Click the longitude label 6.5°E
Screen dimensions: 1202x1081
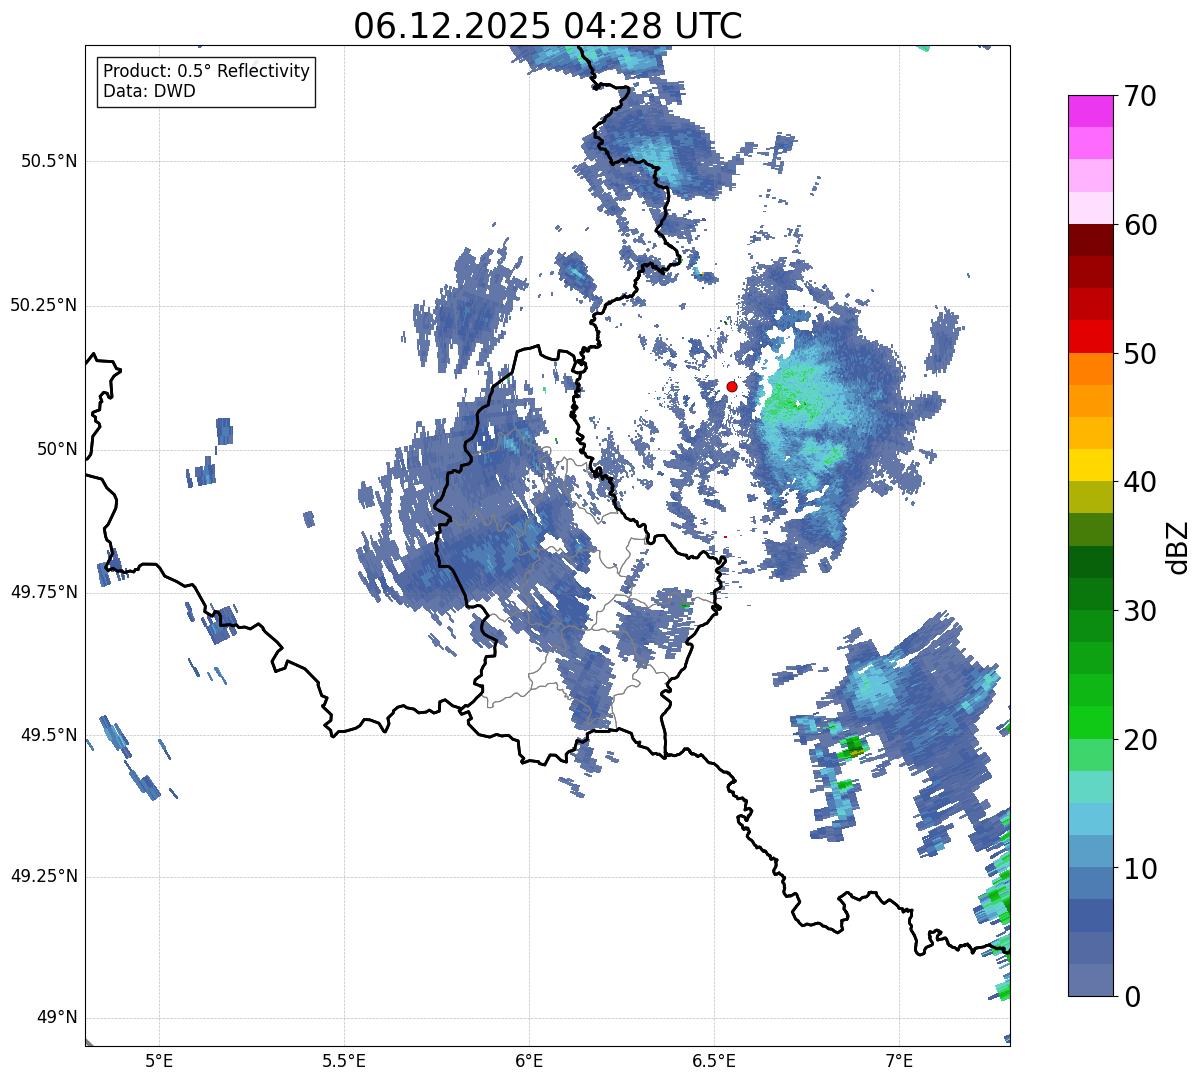pyautogui.click(x=715, y=1060)
